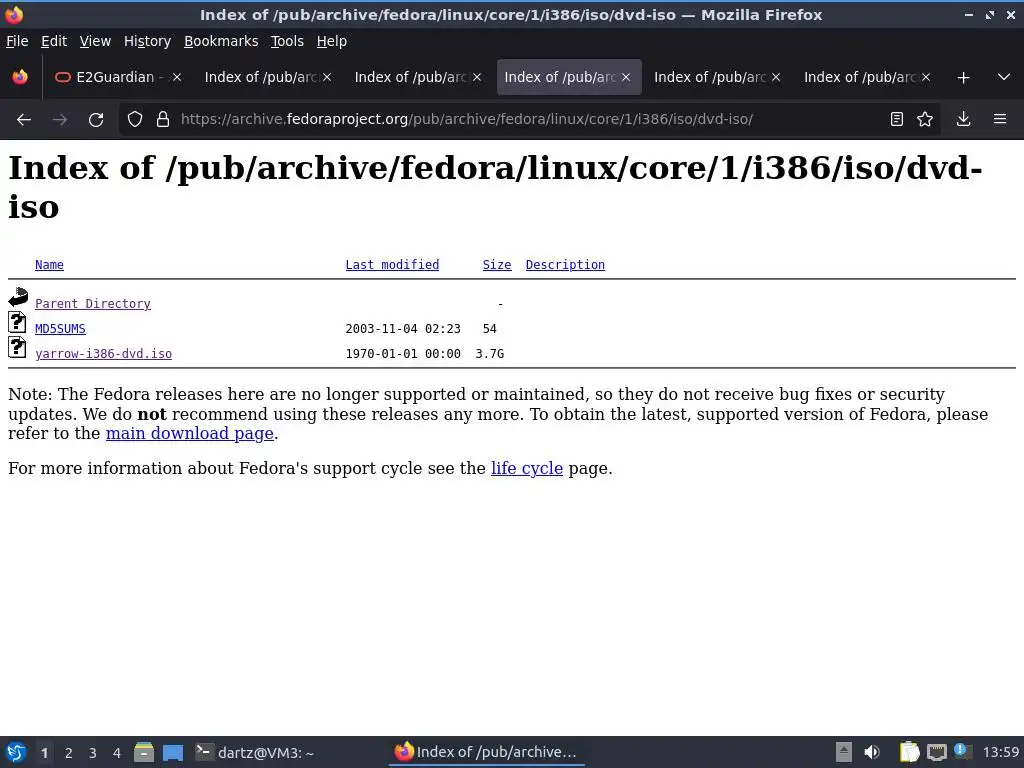Open the removable media eject tray icon
The image size is (1024, 768).
(x=844, y=752)
